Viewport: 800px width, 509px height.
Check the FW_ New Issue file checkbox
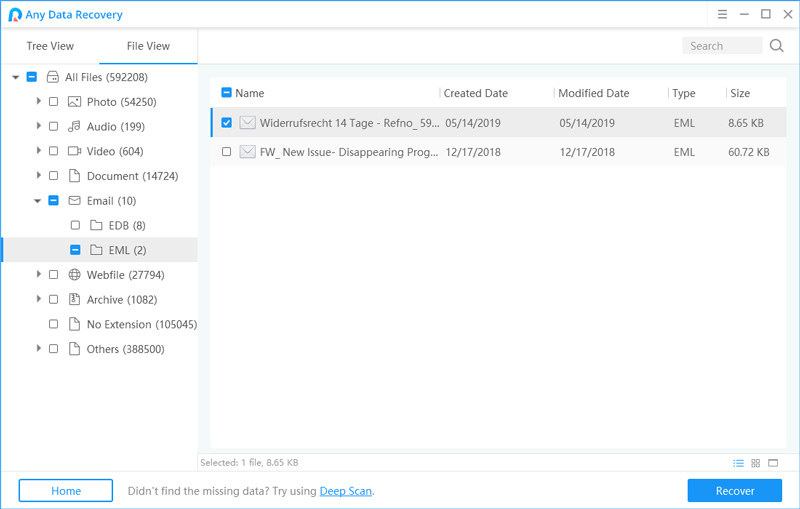click(227, 151)
